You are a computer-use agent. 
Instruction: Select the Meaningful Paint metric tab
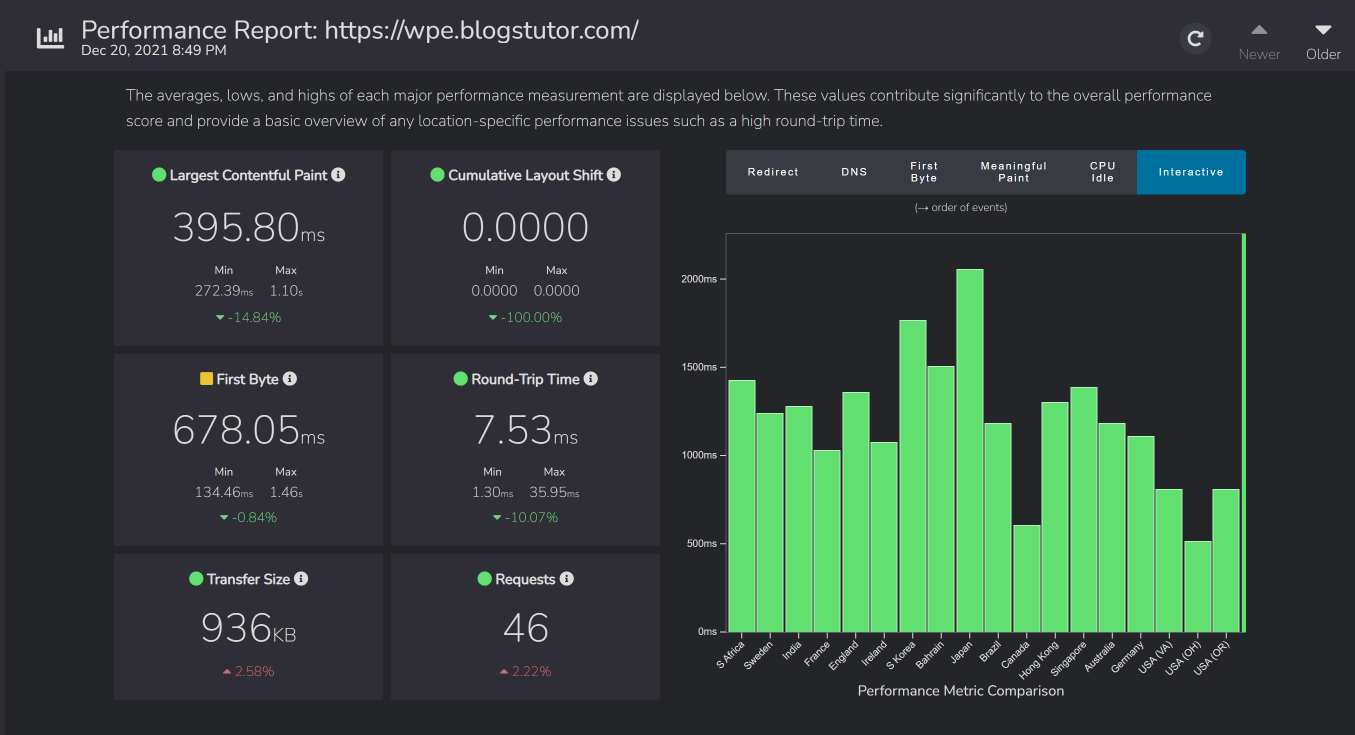(1013, 172)
